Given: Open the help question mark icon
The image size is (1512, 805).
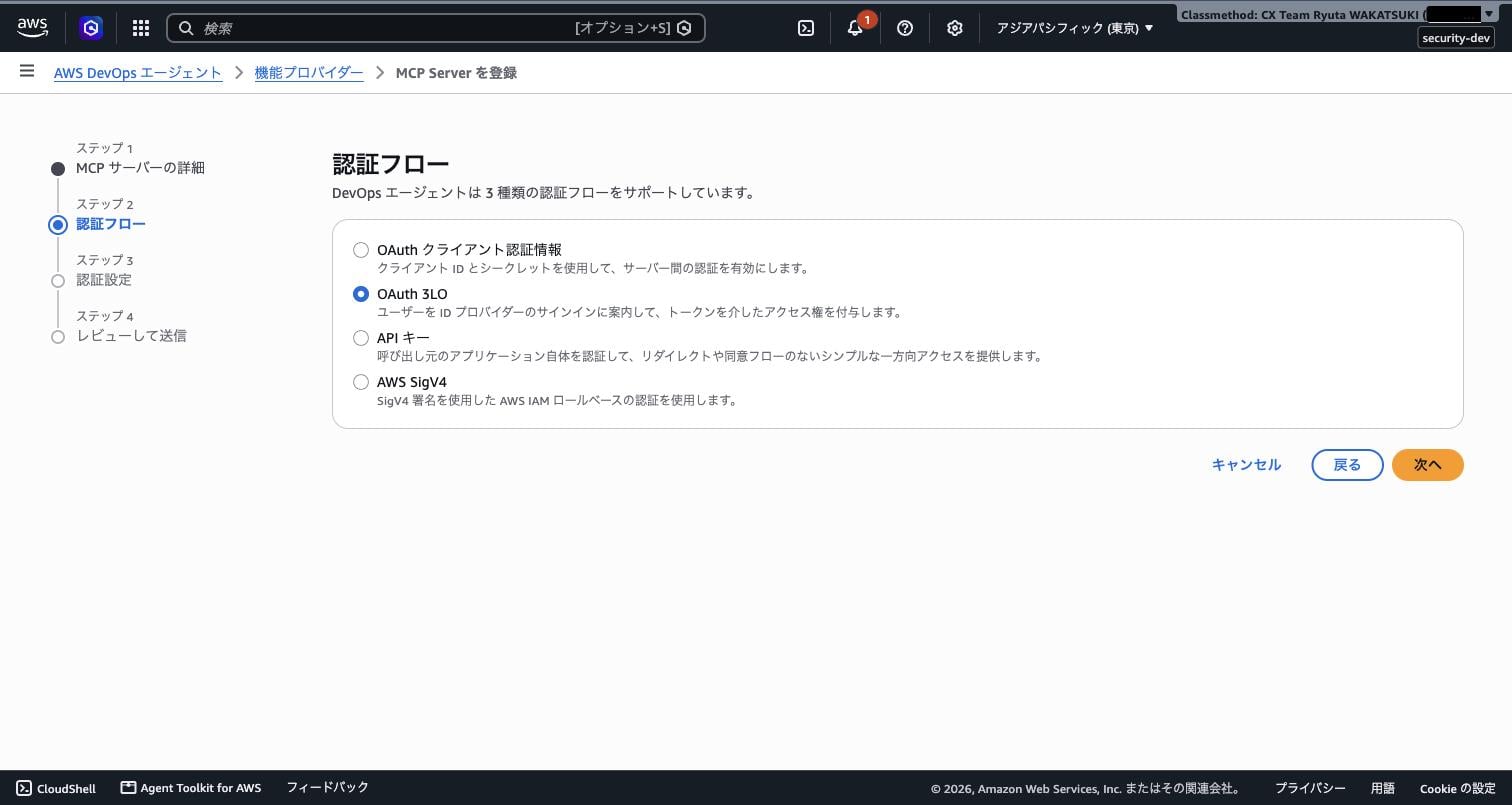Looking at the screenshot, I should (905, 28).
